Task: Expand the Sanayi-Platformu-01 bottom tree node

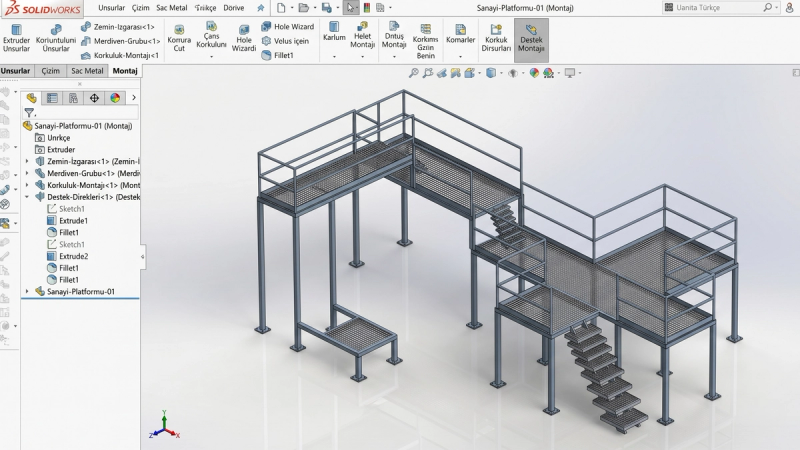Action: click(27, 291)
